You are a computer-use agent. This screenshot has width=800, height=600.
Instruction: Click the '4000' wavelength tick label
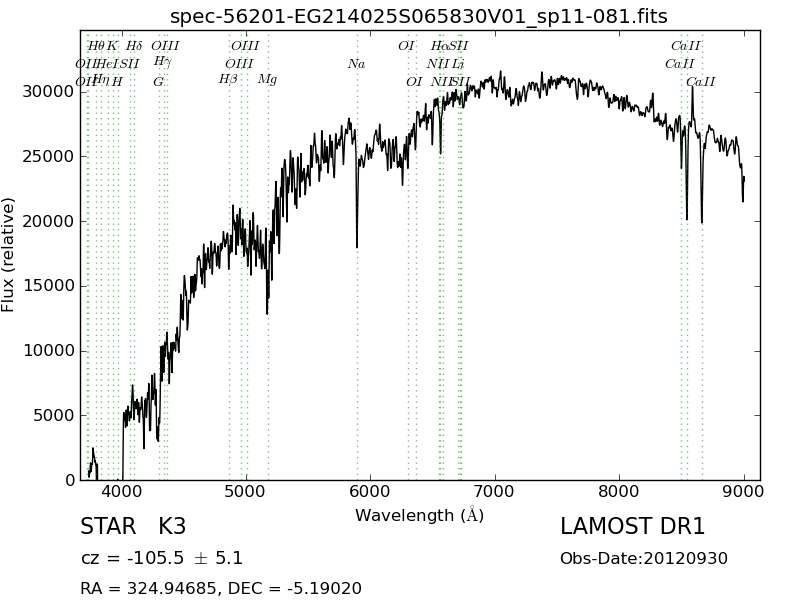click(121, 492)
